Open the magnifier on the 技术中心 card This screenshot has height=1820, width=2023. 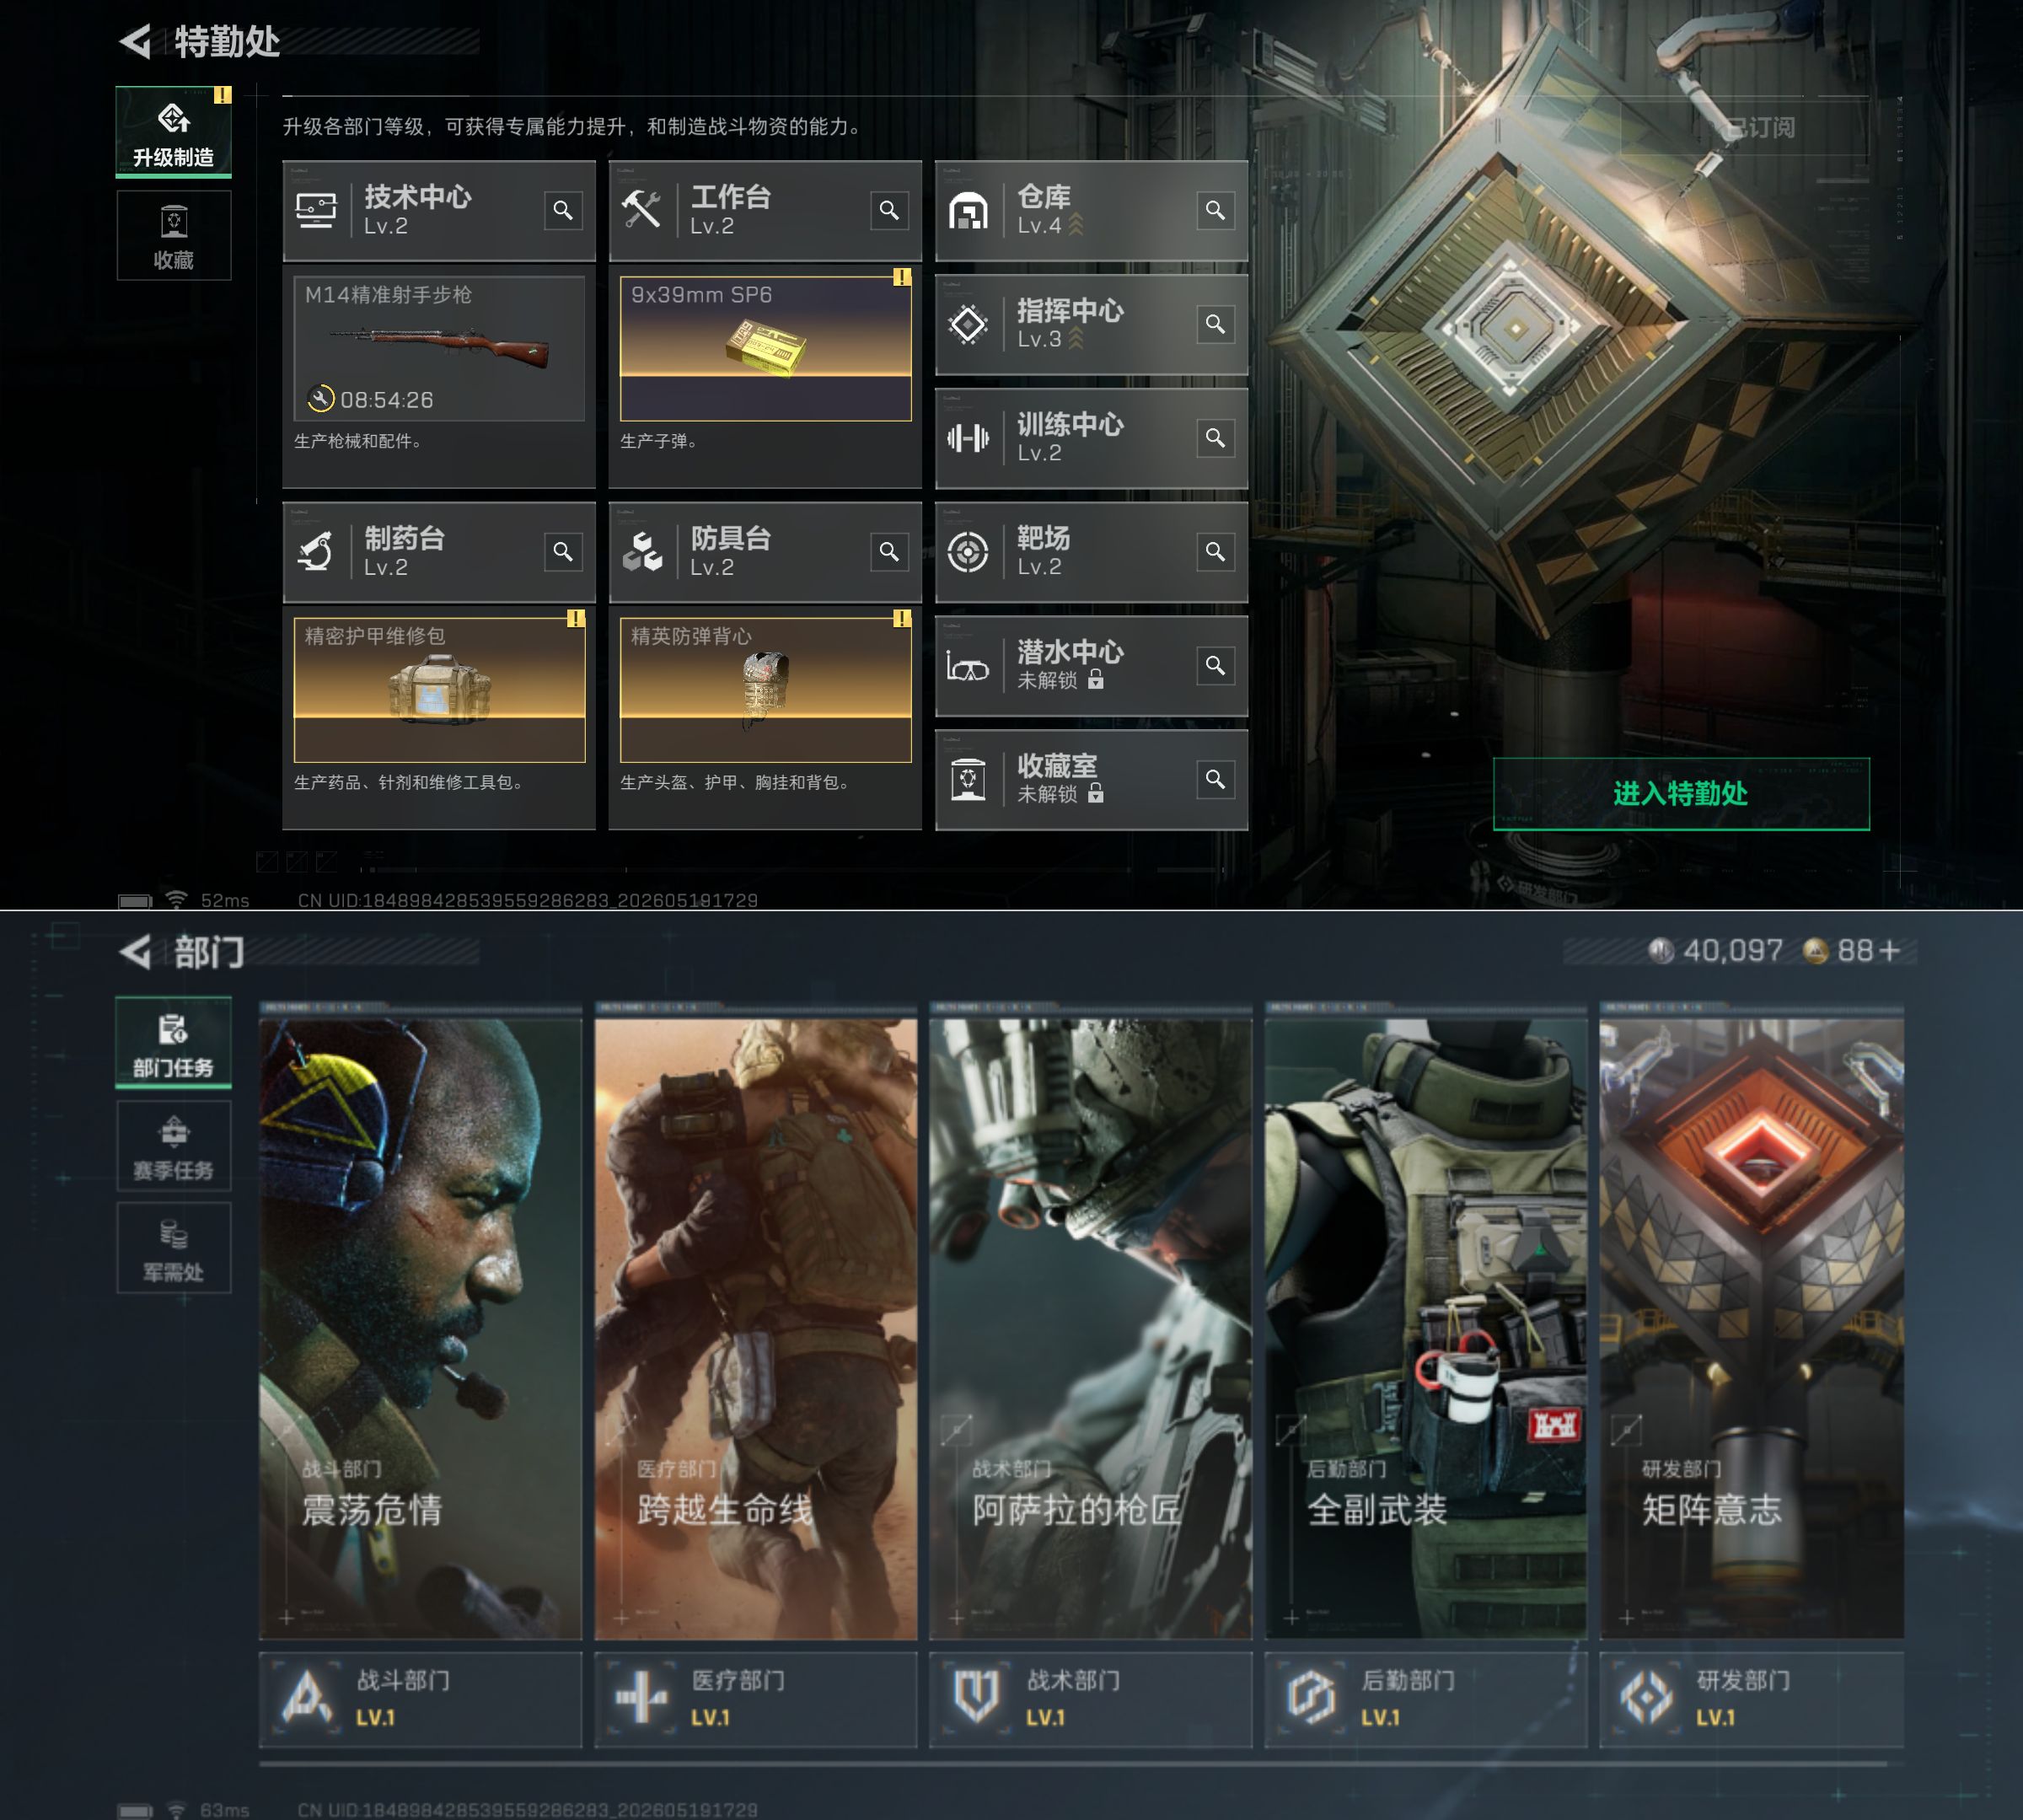point(563,210)
